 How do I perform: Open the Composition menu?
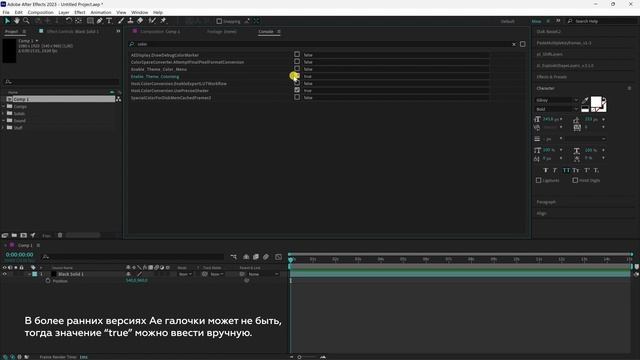click(40, 12)
